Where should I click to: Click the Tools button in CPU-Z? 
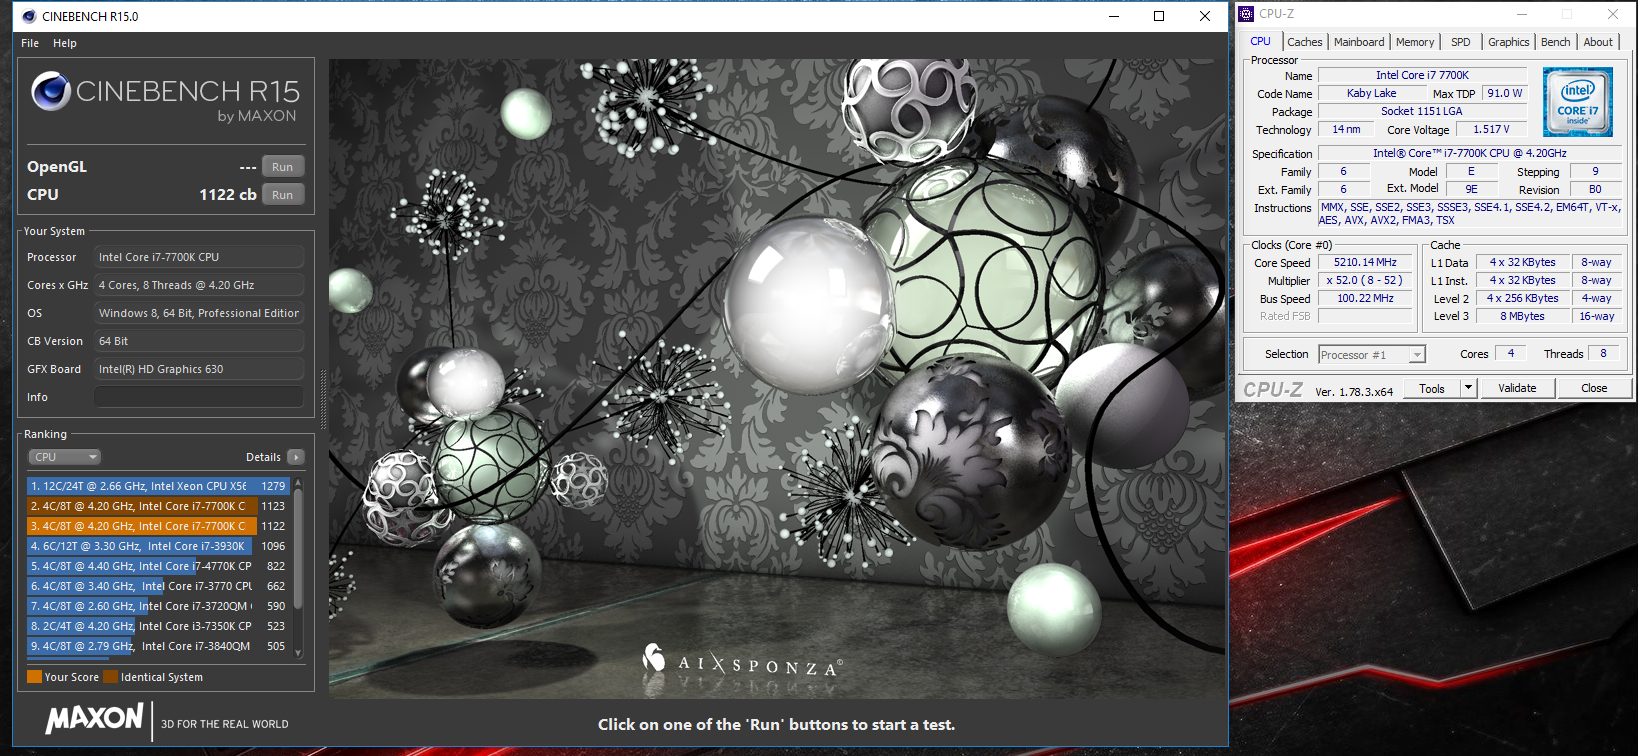click(1432, 388)
